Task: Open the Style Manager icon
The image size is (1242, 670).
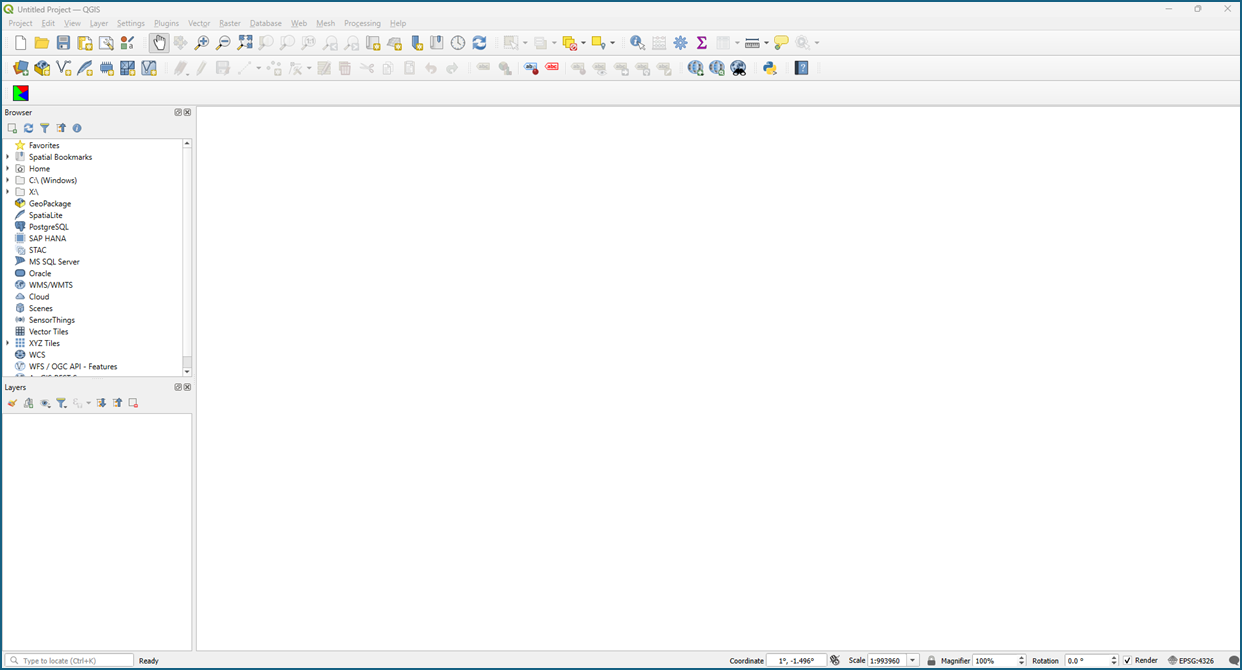Action: 127,43
